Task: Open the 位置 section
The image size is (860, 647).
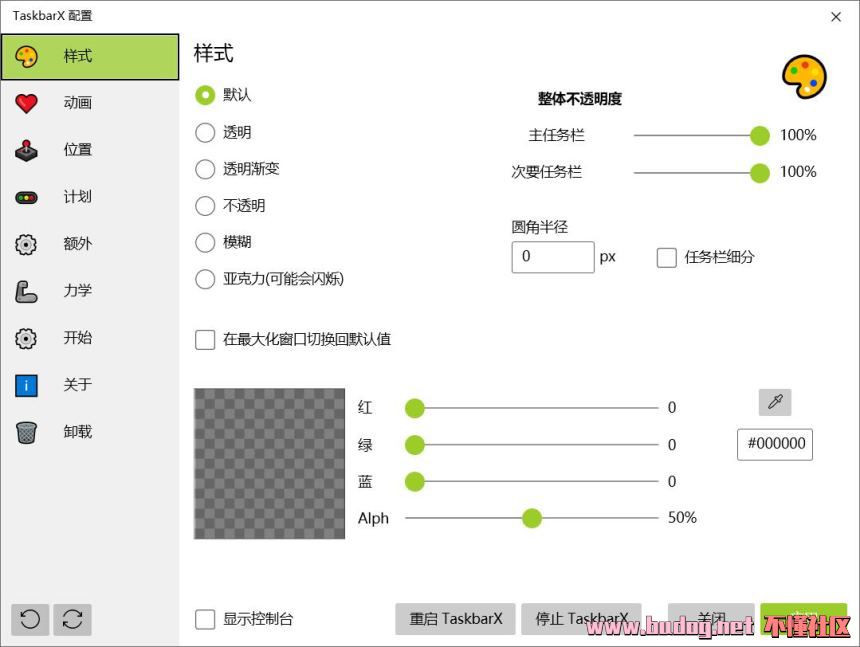Action: (90, 150)
